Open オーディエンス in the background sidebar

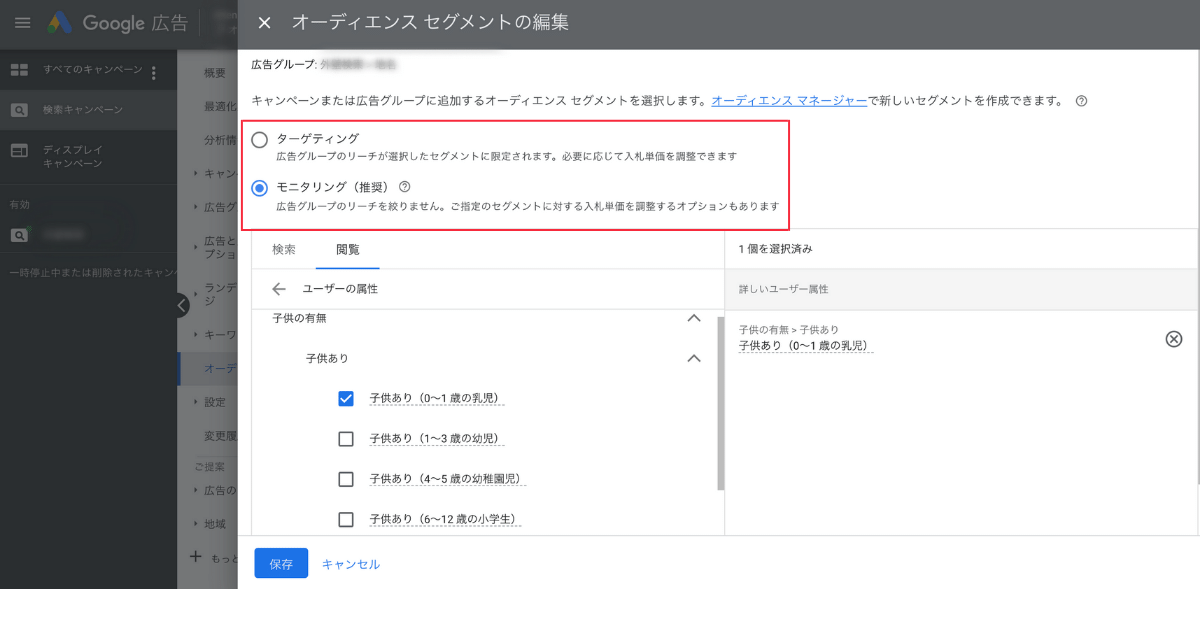pyautogui.click(x=220, y=368)
